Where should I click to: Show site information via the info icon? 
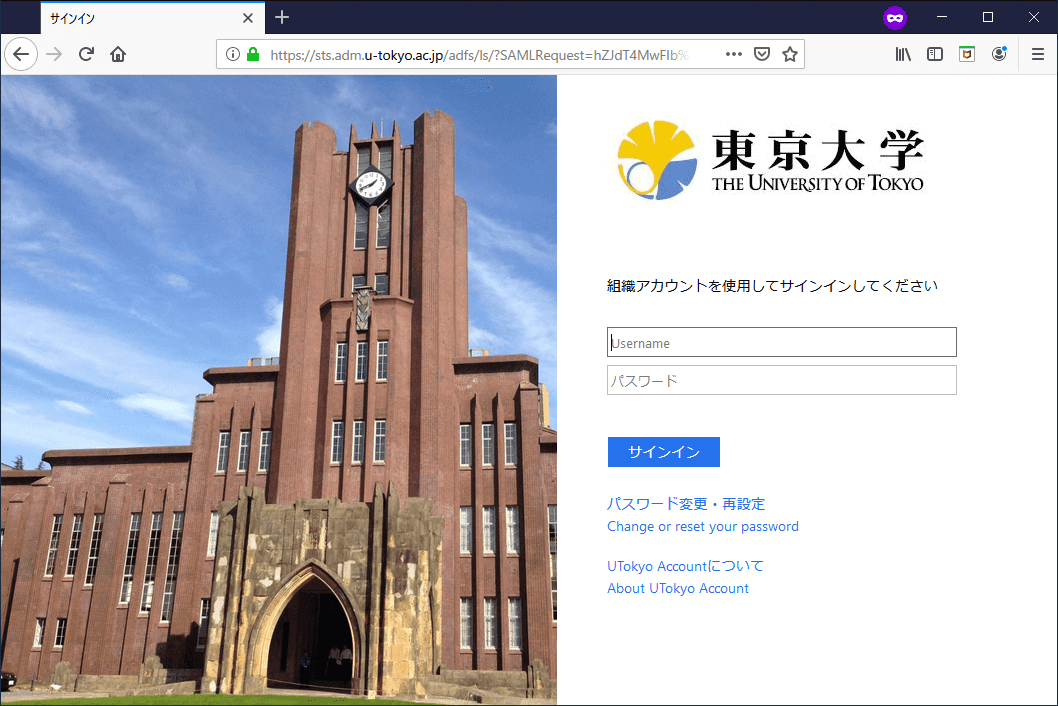point(233,54)
